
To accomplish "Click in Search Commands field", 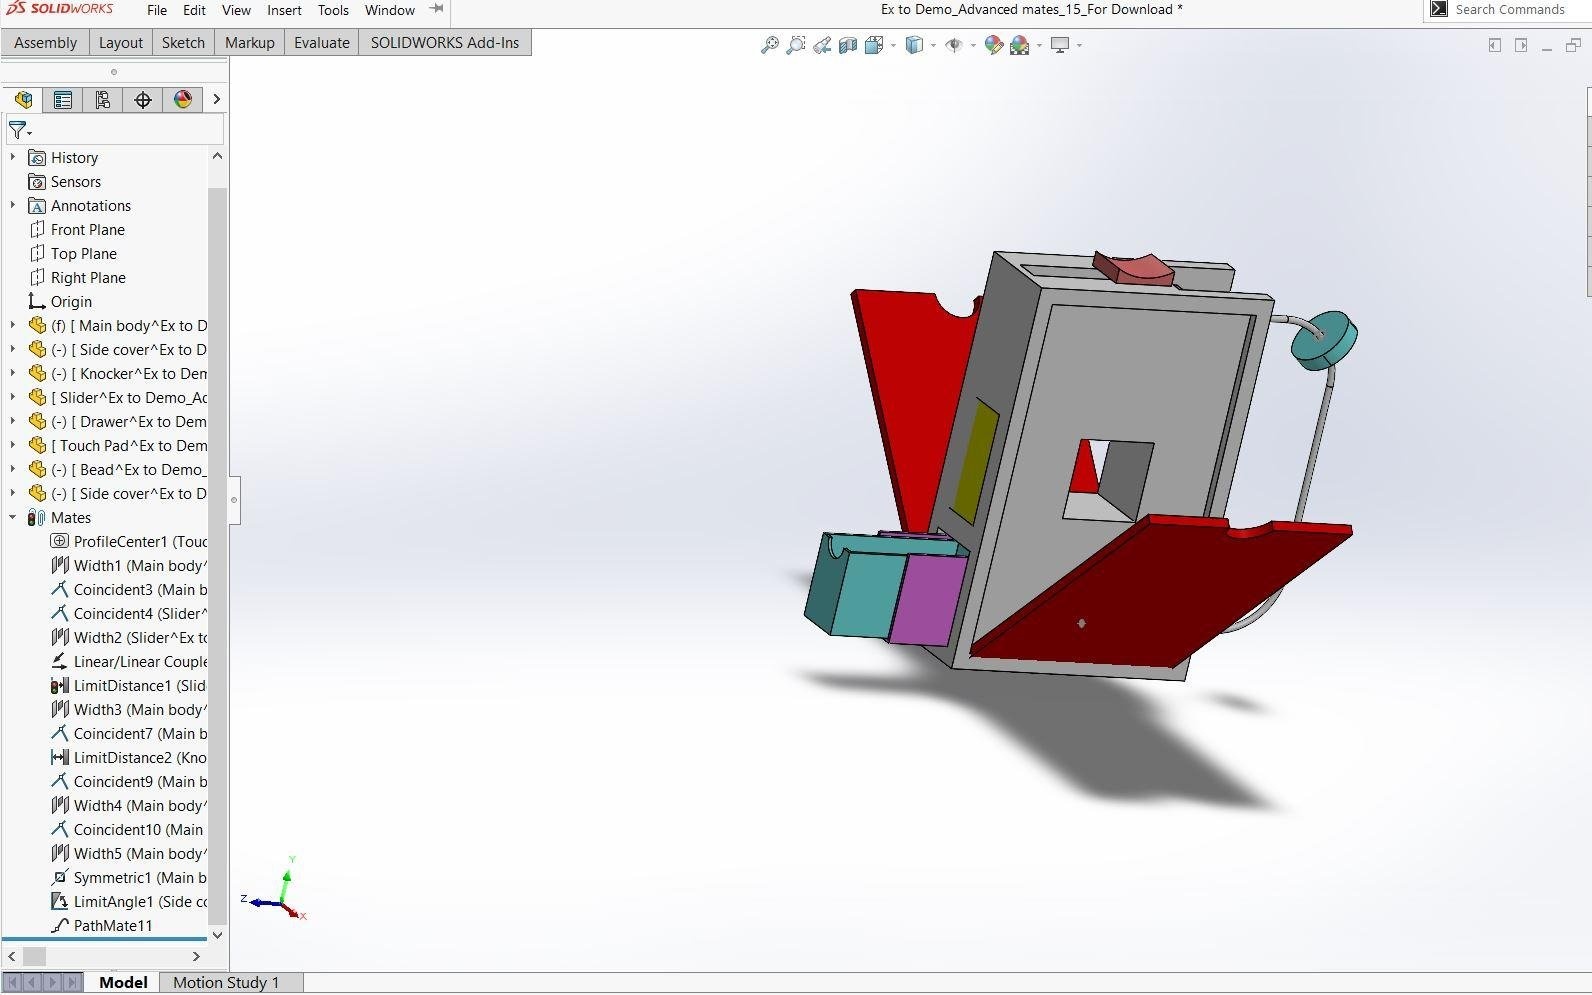I will point(1509,10).
